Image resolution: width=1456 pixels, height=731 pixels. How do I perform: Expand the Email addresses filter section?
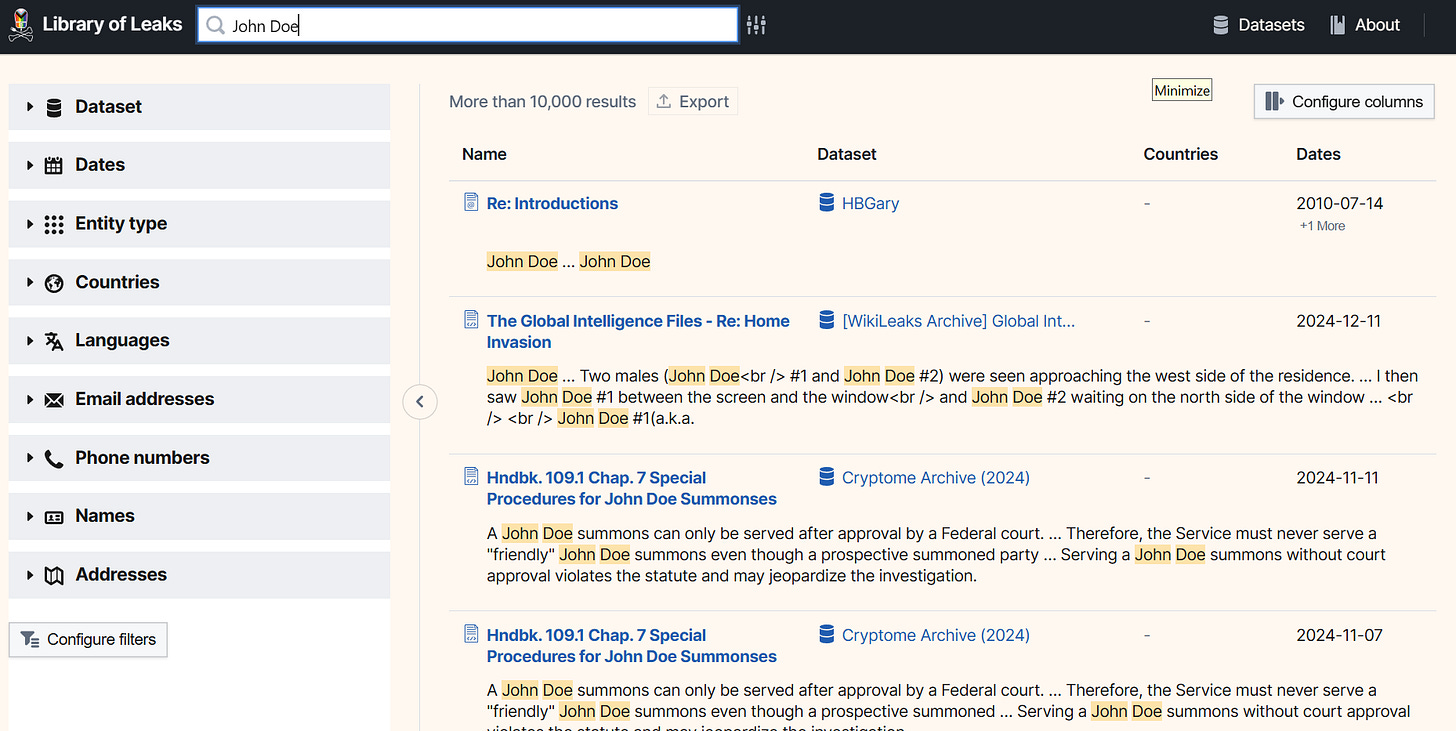coord(199,399)
